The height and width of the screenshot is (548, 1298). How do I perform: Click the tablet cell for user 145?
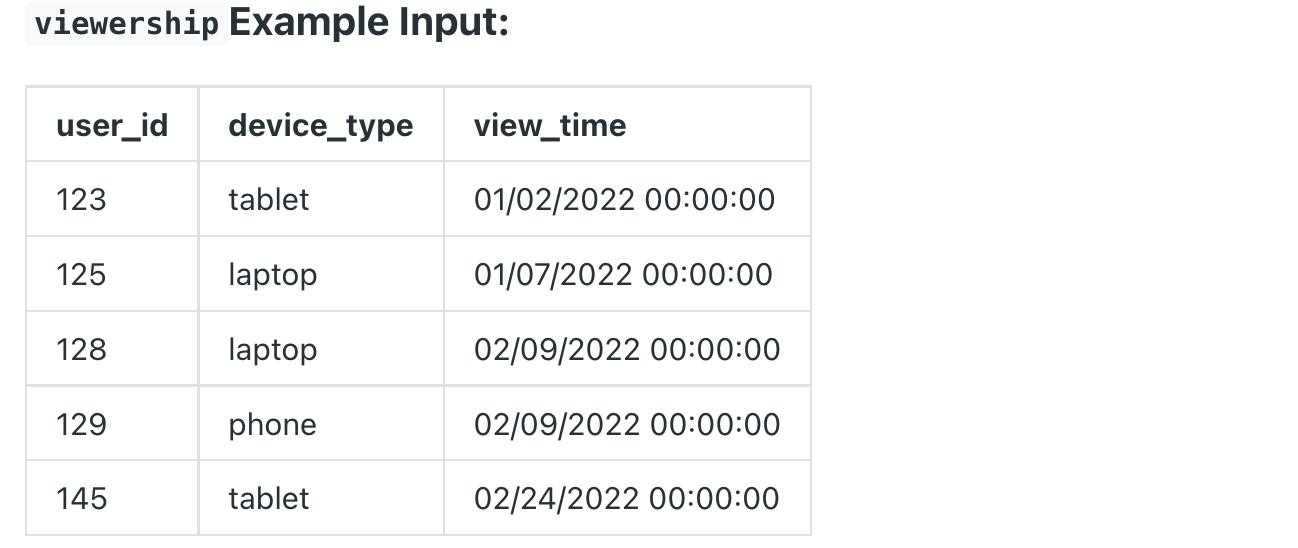click(269, 498)
